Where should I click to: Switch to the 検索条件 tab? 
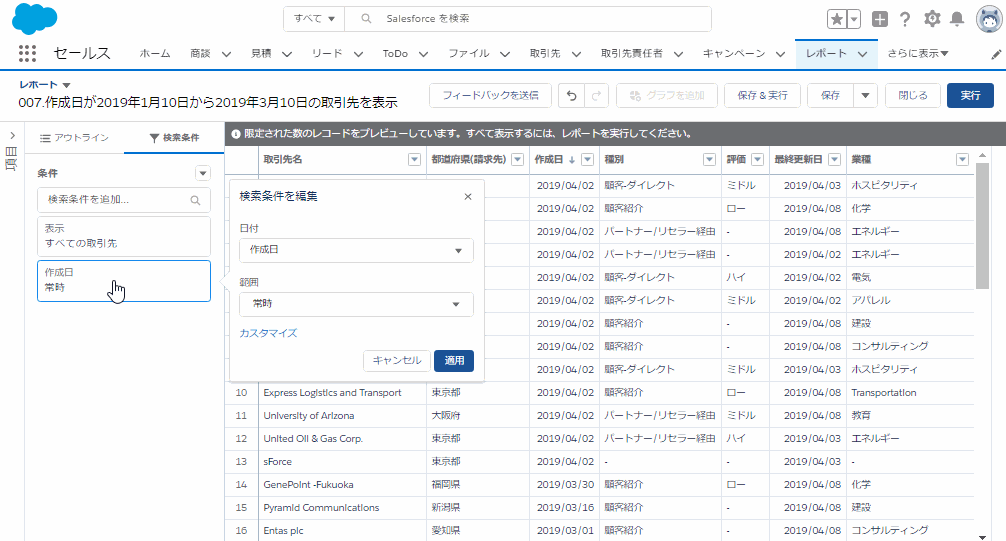(174, 138)
